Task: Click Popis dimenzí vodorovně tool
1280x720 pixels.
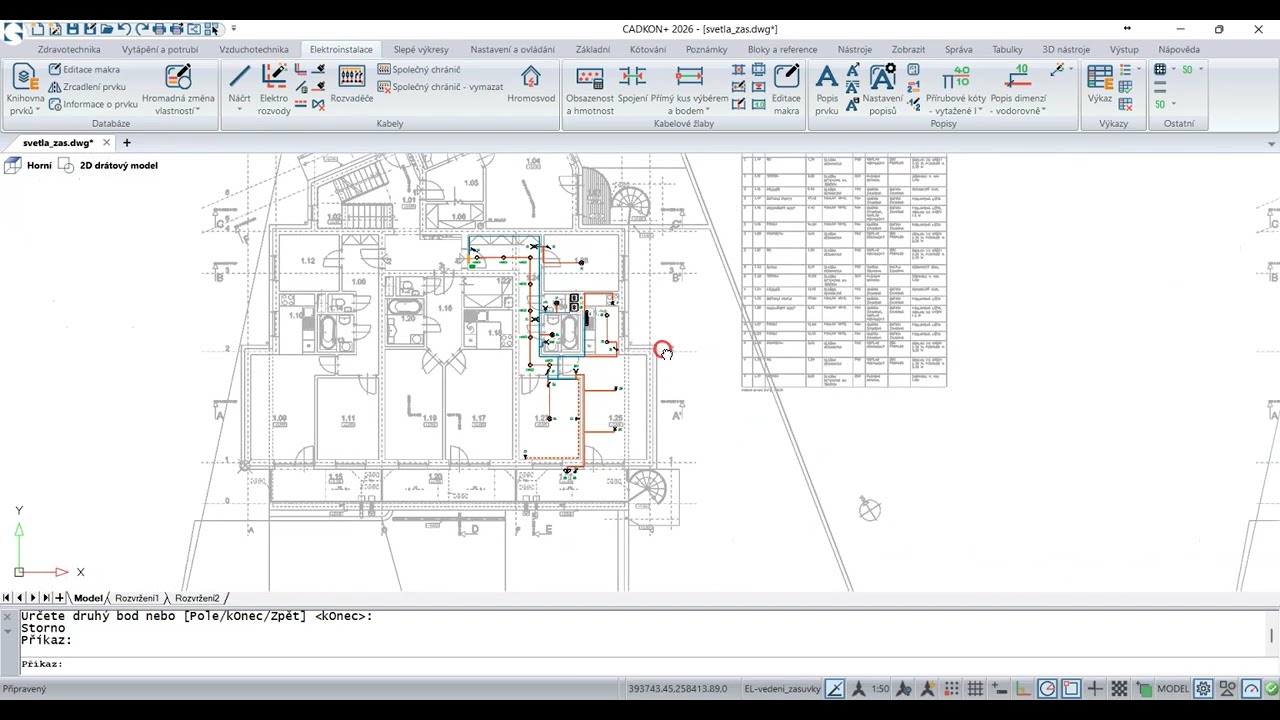Action: tap(1018, 90)
